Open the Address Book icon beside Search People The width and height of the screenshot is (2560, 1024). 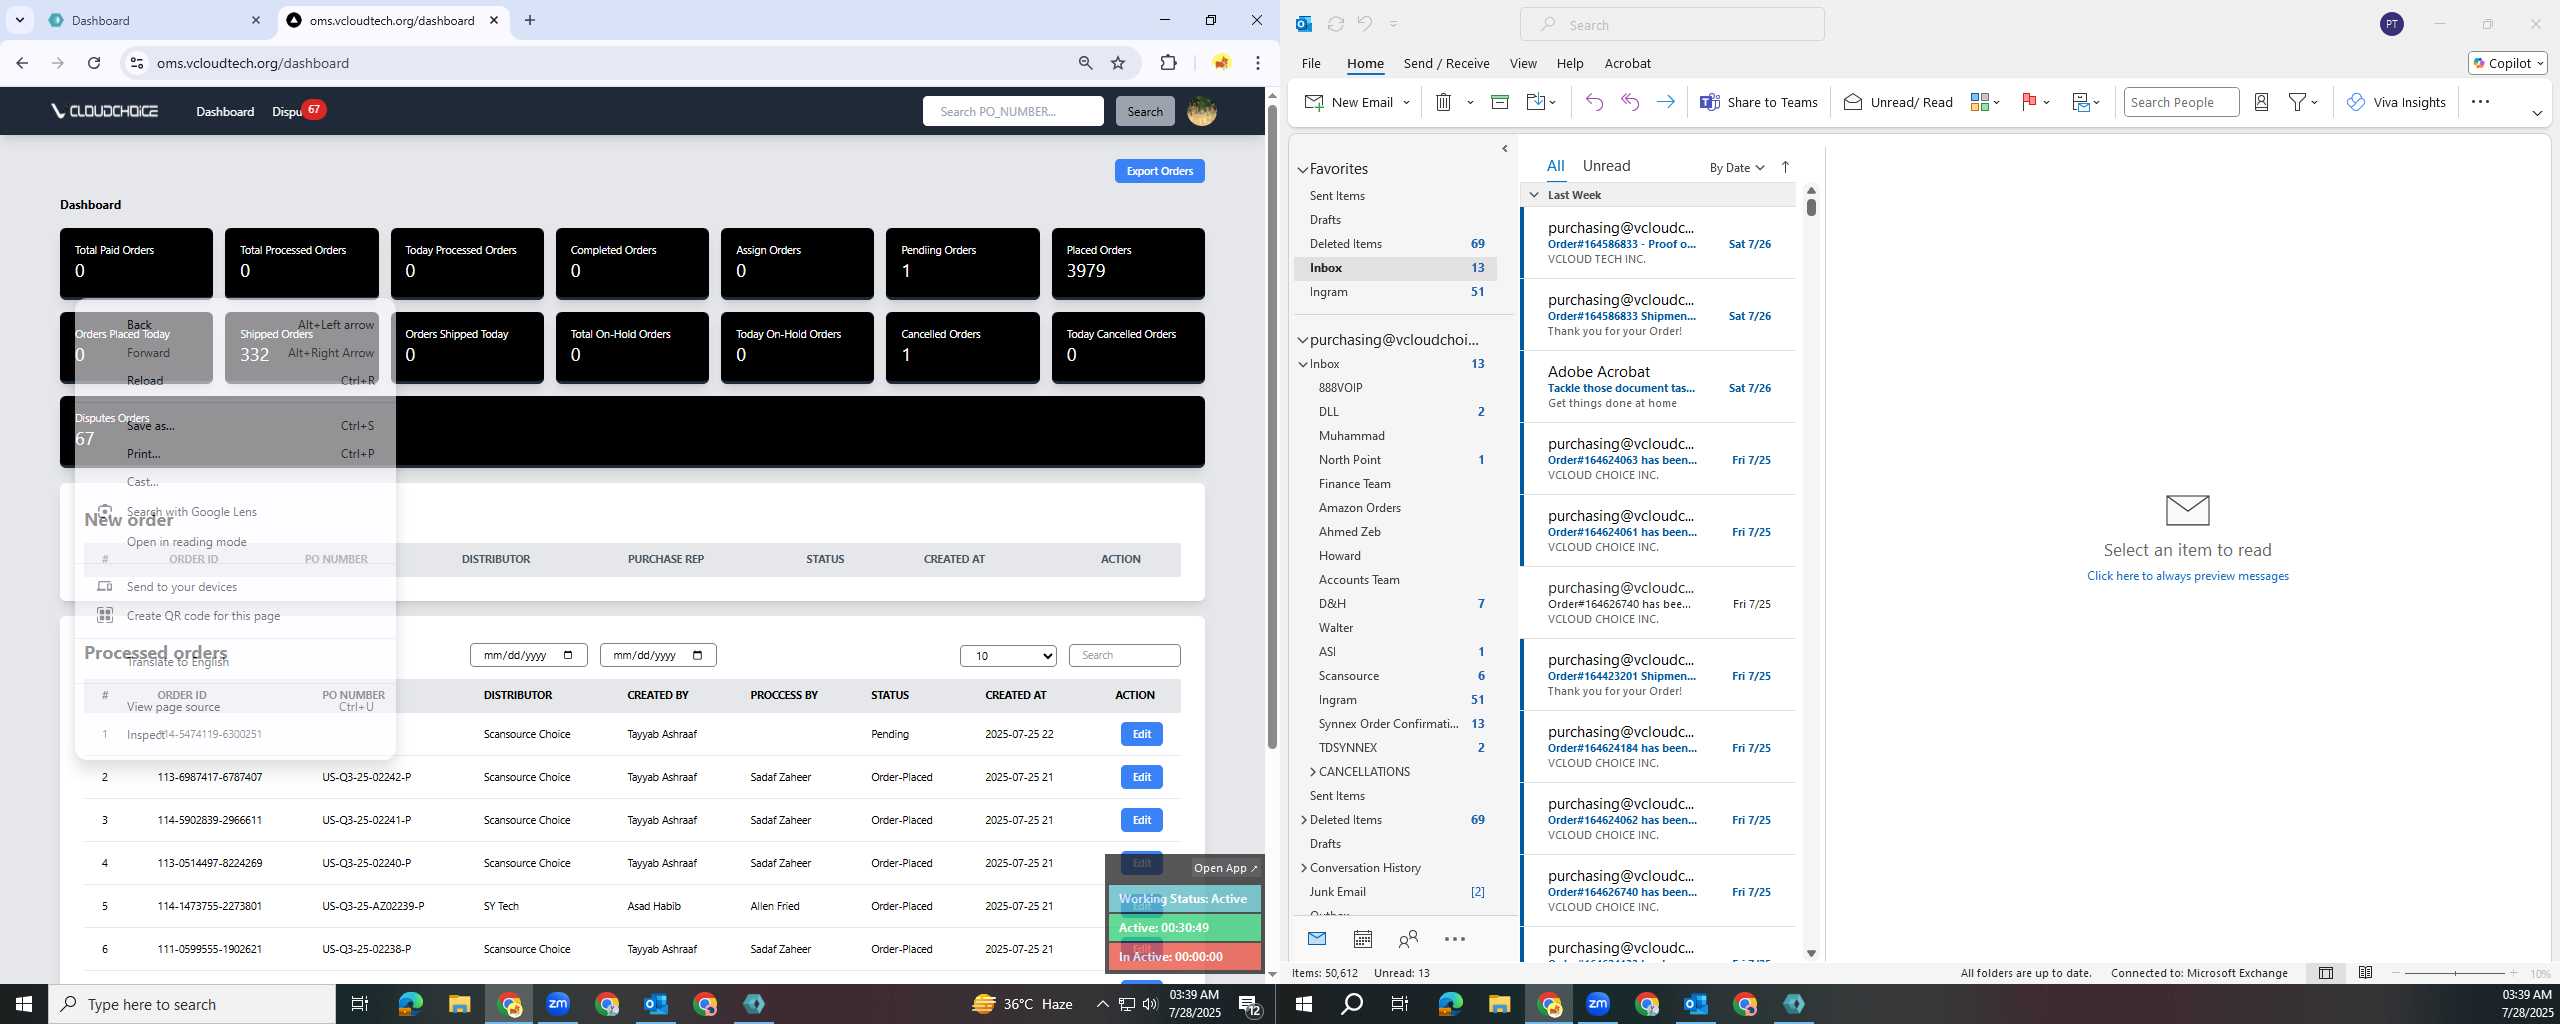[2261, 102]
